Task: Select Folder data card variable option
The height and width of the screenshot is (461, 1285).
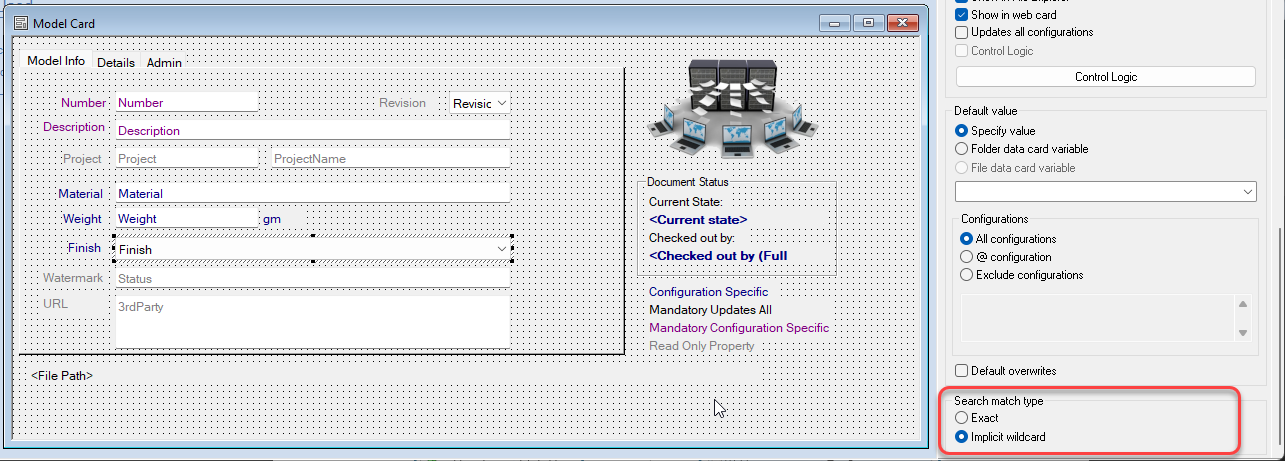Action: (x=962, y=149)
